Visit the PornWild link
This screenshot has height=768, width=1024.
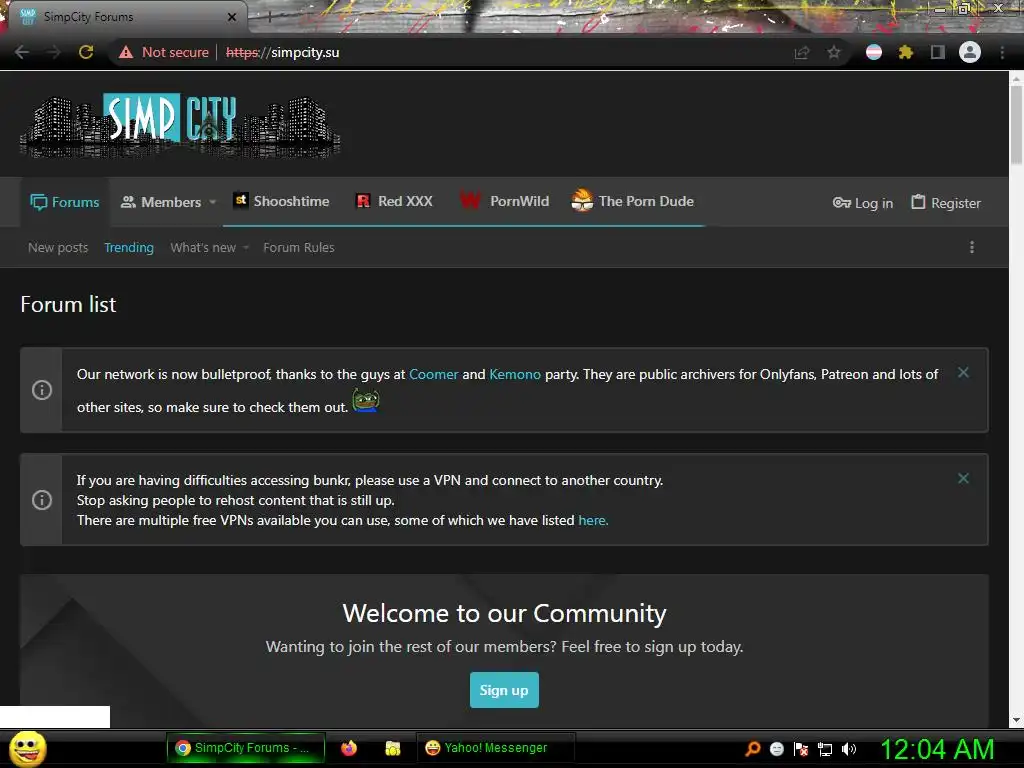504,201
